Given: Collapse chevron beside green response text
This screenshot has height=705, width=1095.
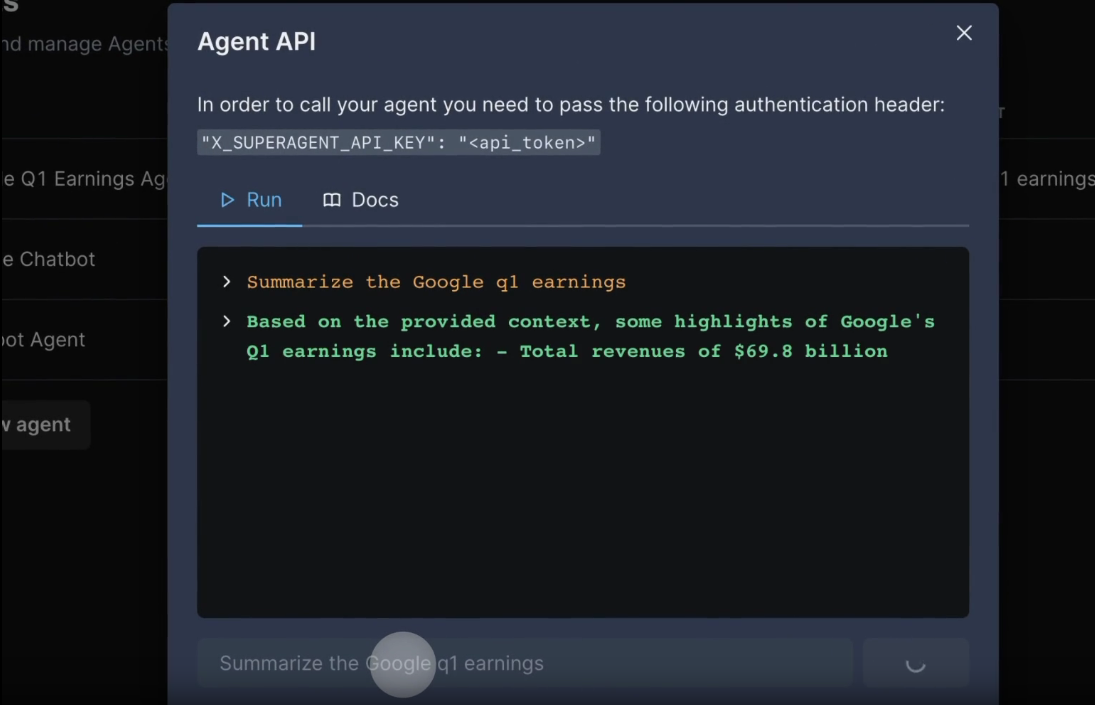Looking at the screenshot, I should pos(226,321).
